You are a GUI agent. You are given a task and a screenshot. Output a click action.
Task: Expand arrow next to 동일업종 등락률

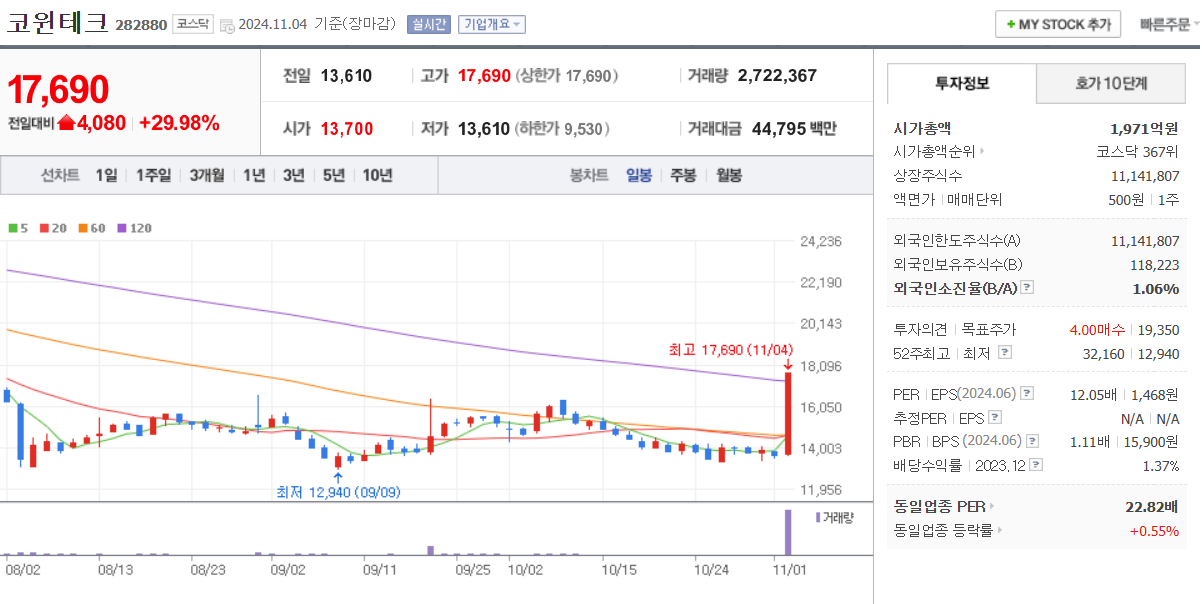(1000, 531)
